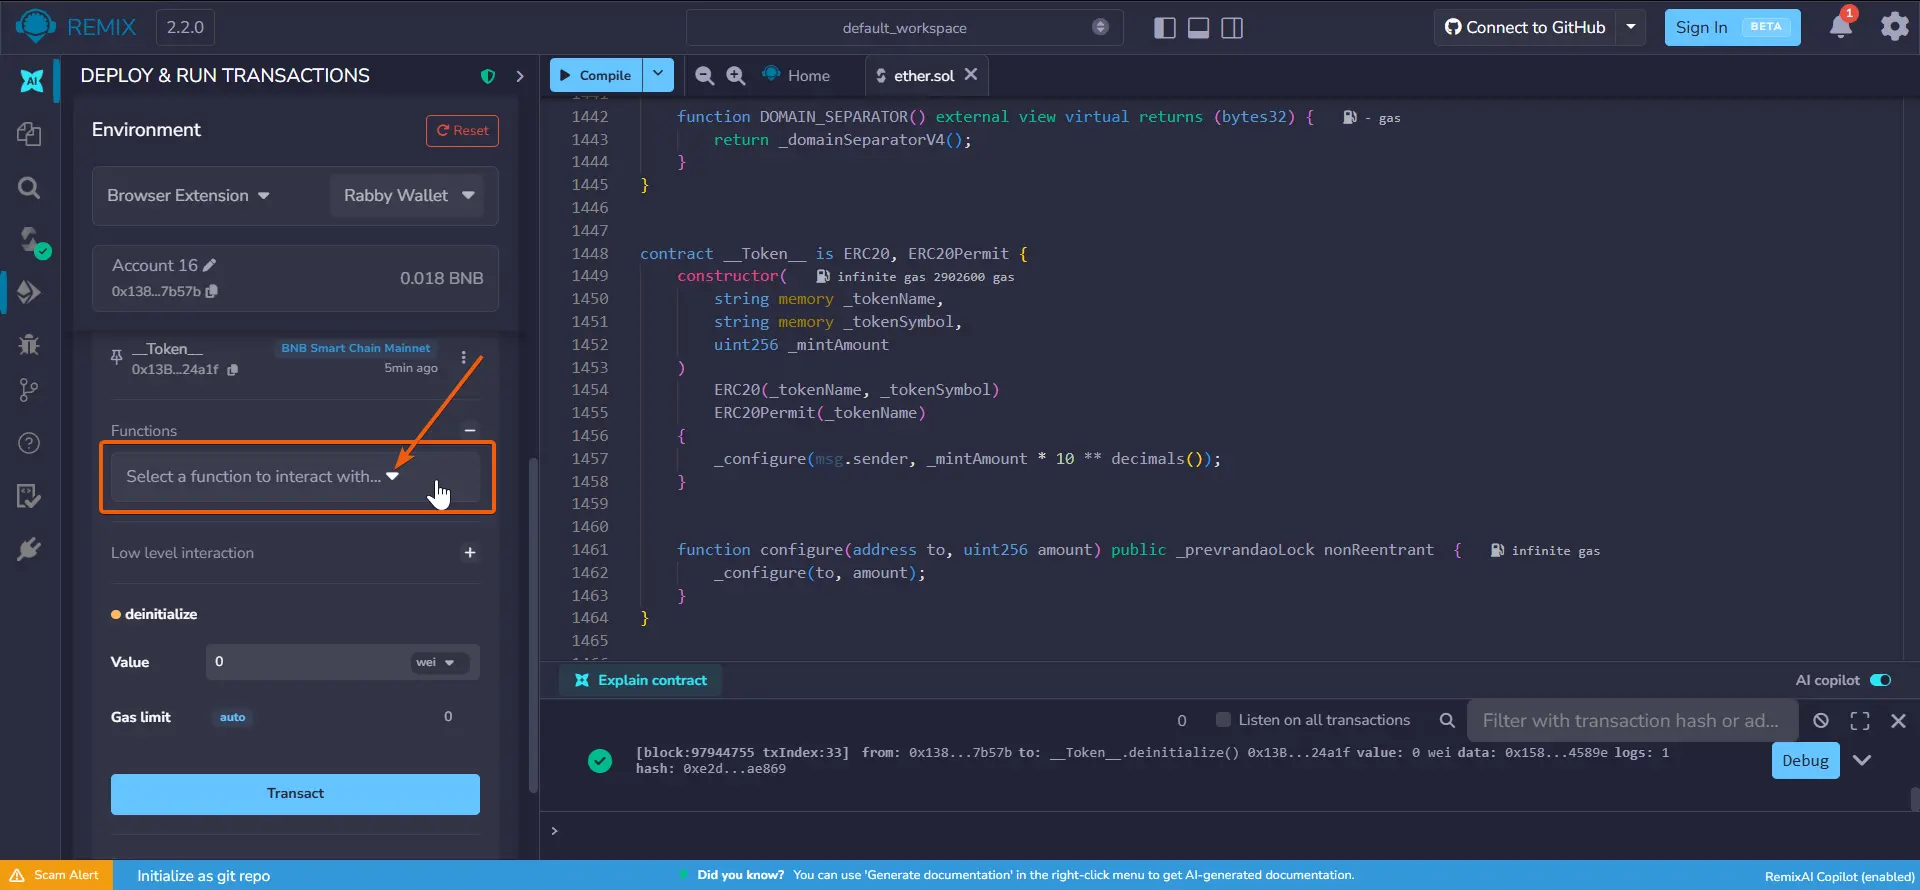Open the Select a function dropdown

click(296, 477)
